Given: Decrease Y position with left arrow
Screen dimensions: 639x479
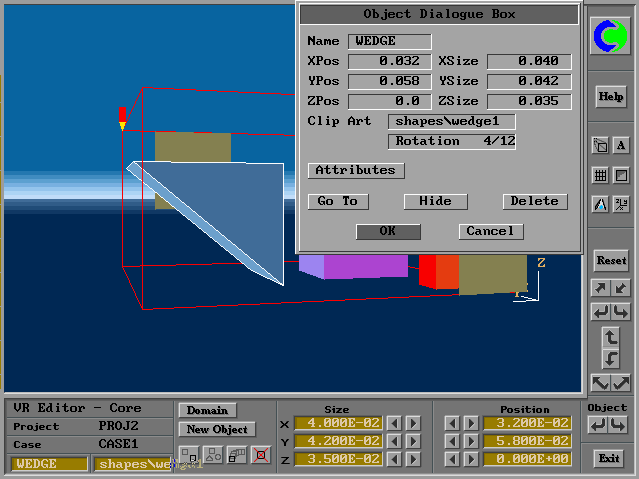Looking at the screenshot, I should tap(452, 441).
